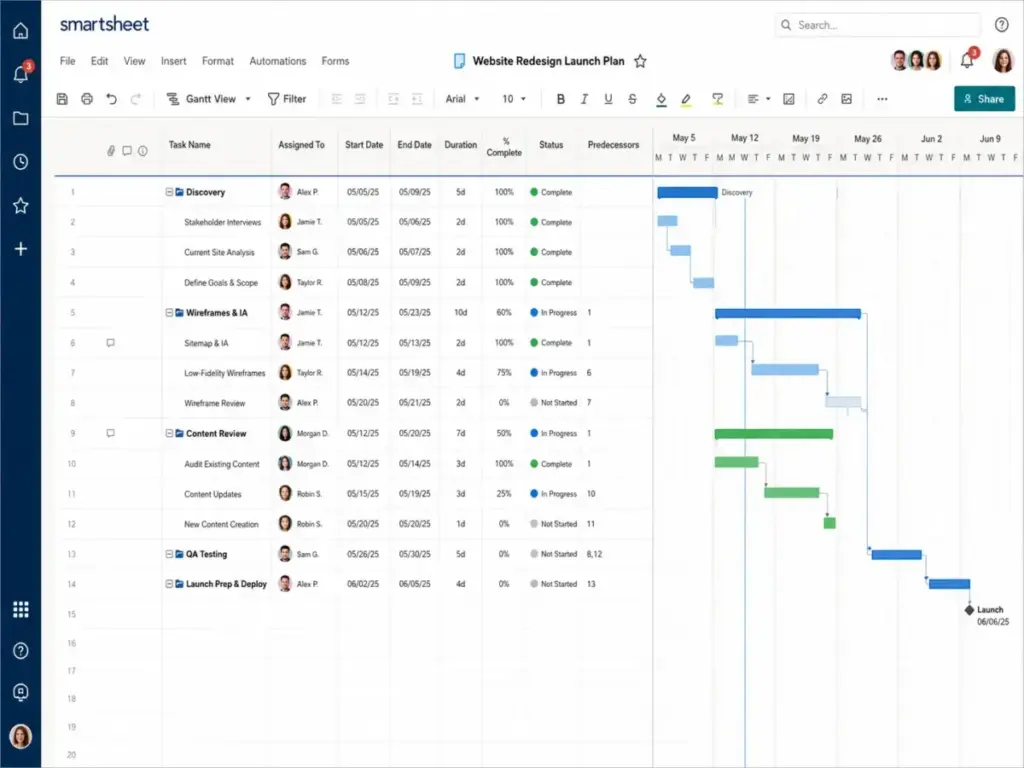1024x768 pixels.
Task: Open the Browse folder in the sidebar
Action: [21, 118]
